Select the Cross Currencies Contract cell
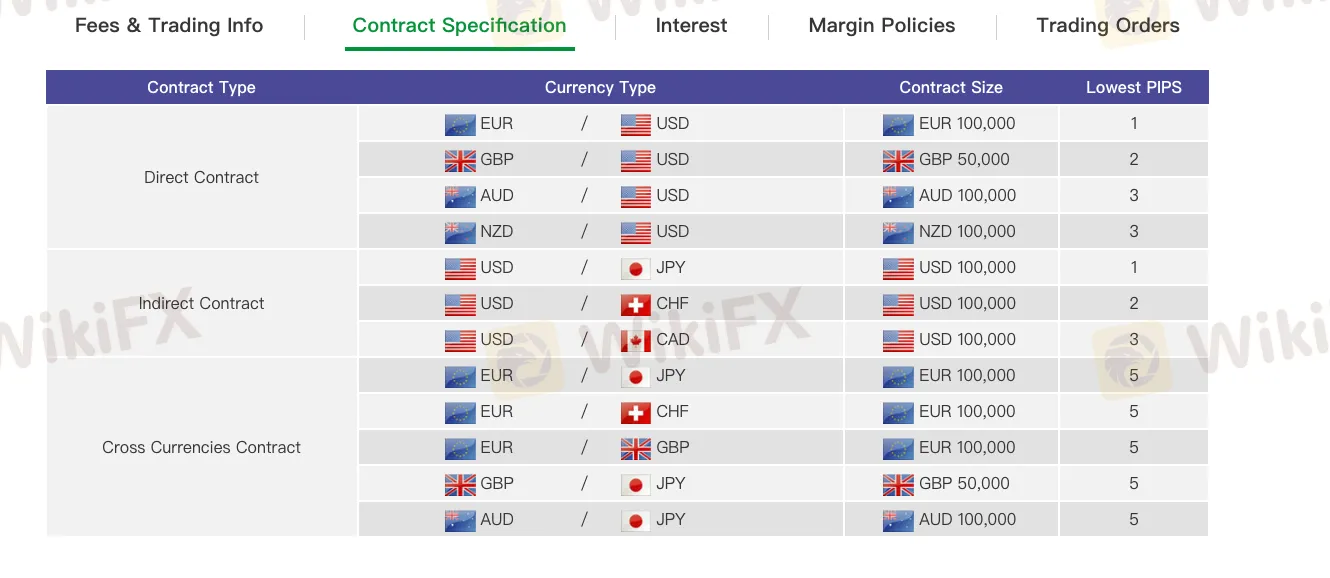 pyautogui.click(x=202, y=447)
